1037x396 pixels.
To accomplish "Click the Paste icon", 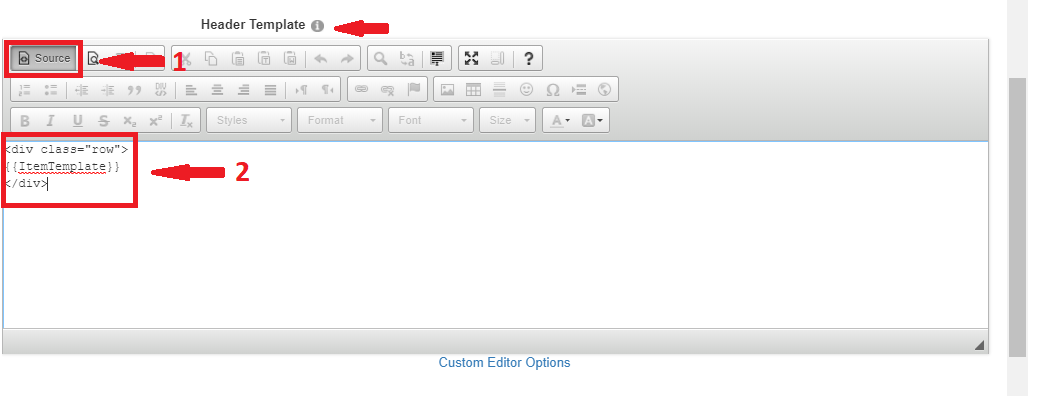I will (238, 58).
